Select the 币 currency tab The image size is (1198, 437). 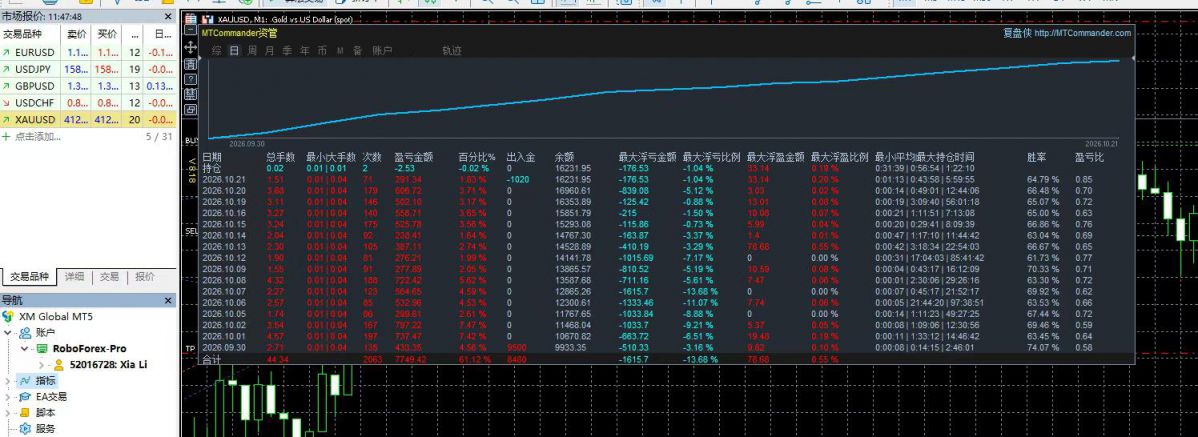pyautogui.click(x=322, y=50)
